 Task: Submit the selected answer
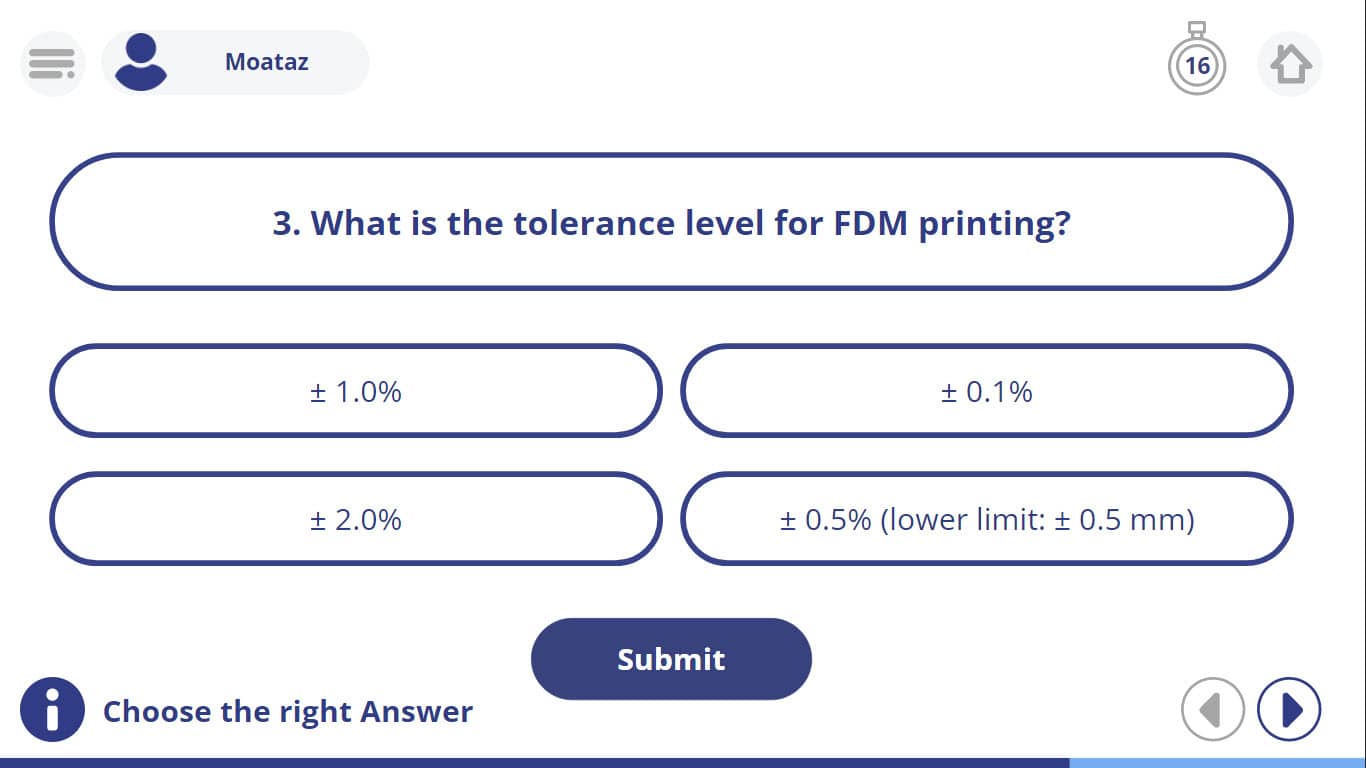[x=671, y=659]
